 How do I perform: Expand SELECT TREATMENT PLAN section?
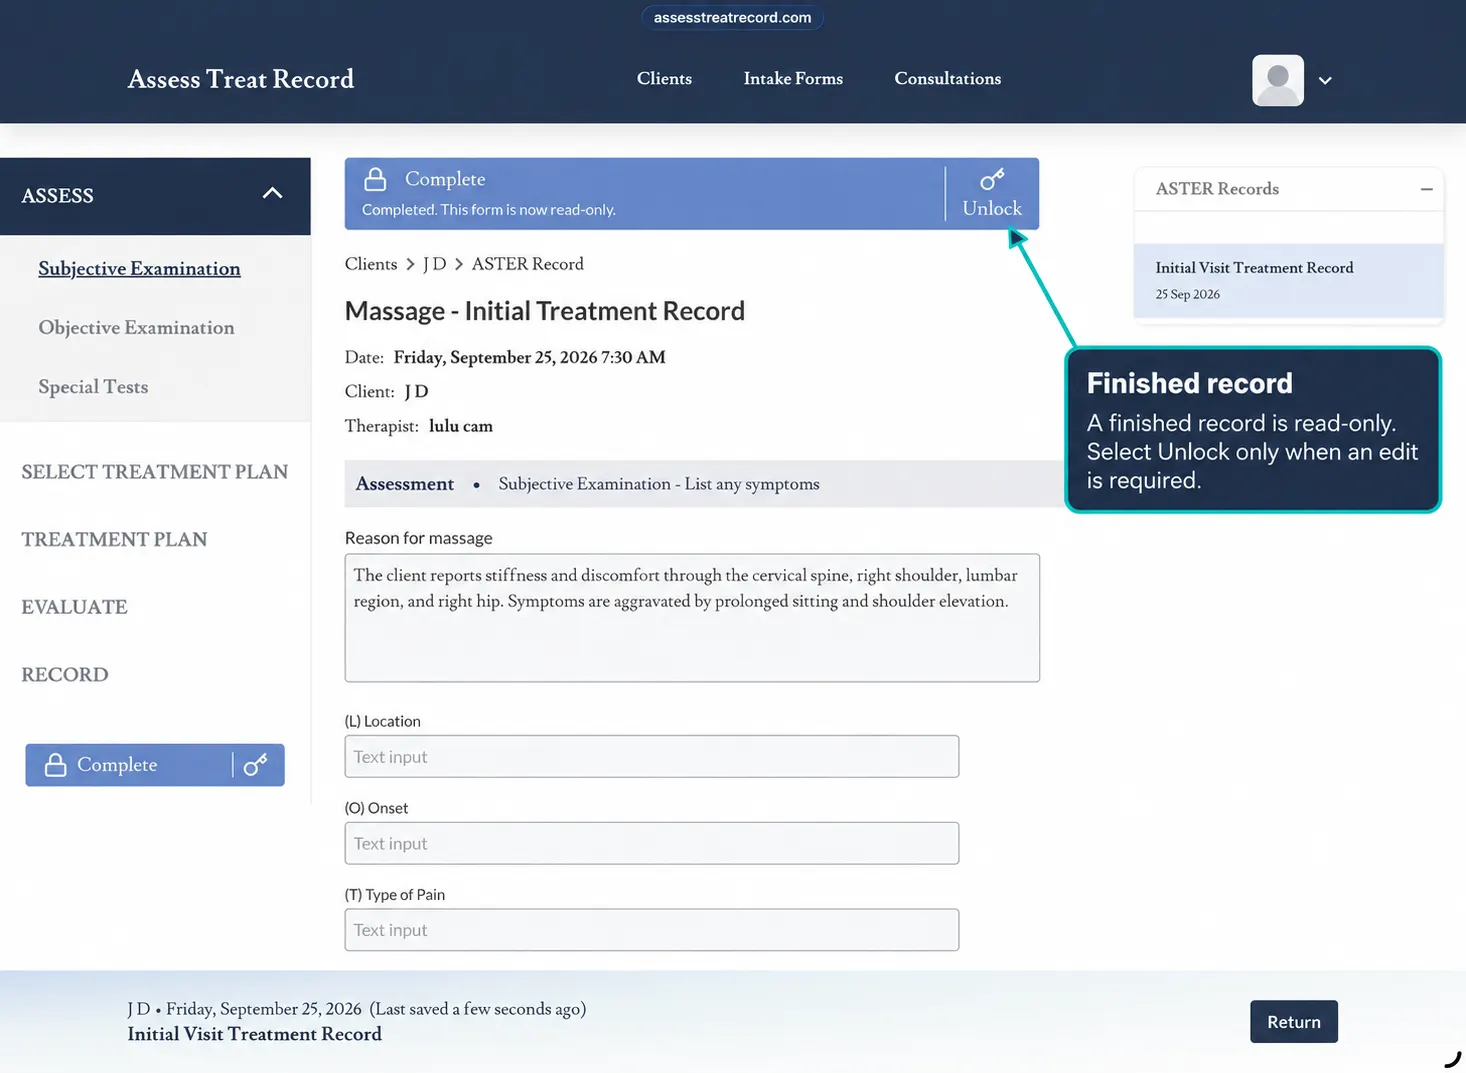[x=155, y=472]
